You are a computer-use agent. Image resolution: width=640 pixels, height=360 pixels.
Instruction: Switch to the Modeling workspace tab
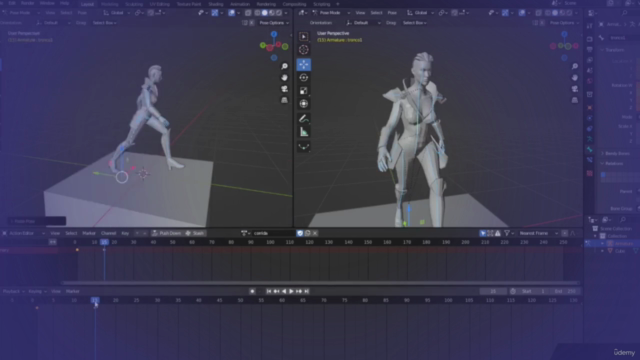click(109, 4)
